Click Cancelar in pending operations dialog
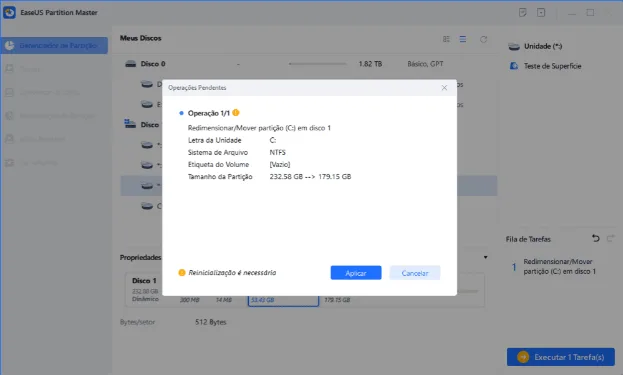 tap(415, 273)
